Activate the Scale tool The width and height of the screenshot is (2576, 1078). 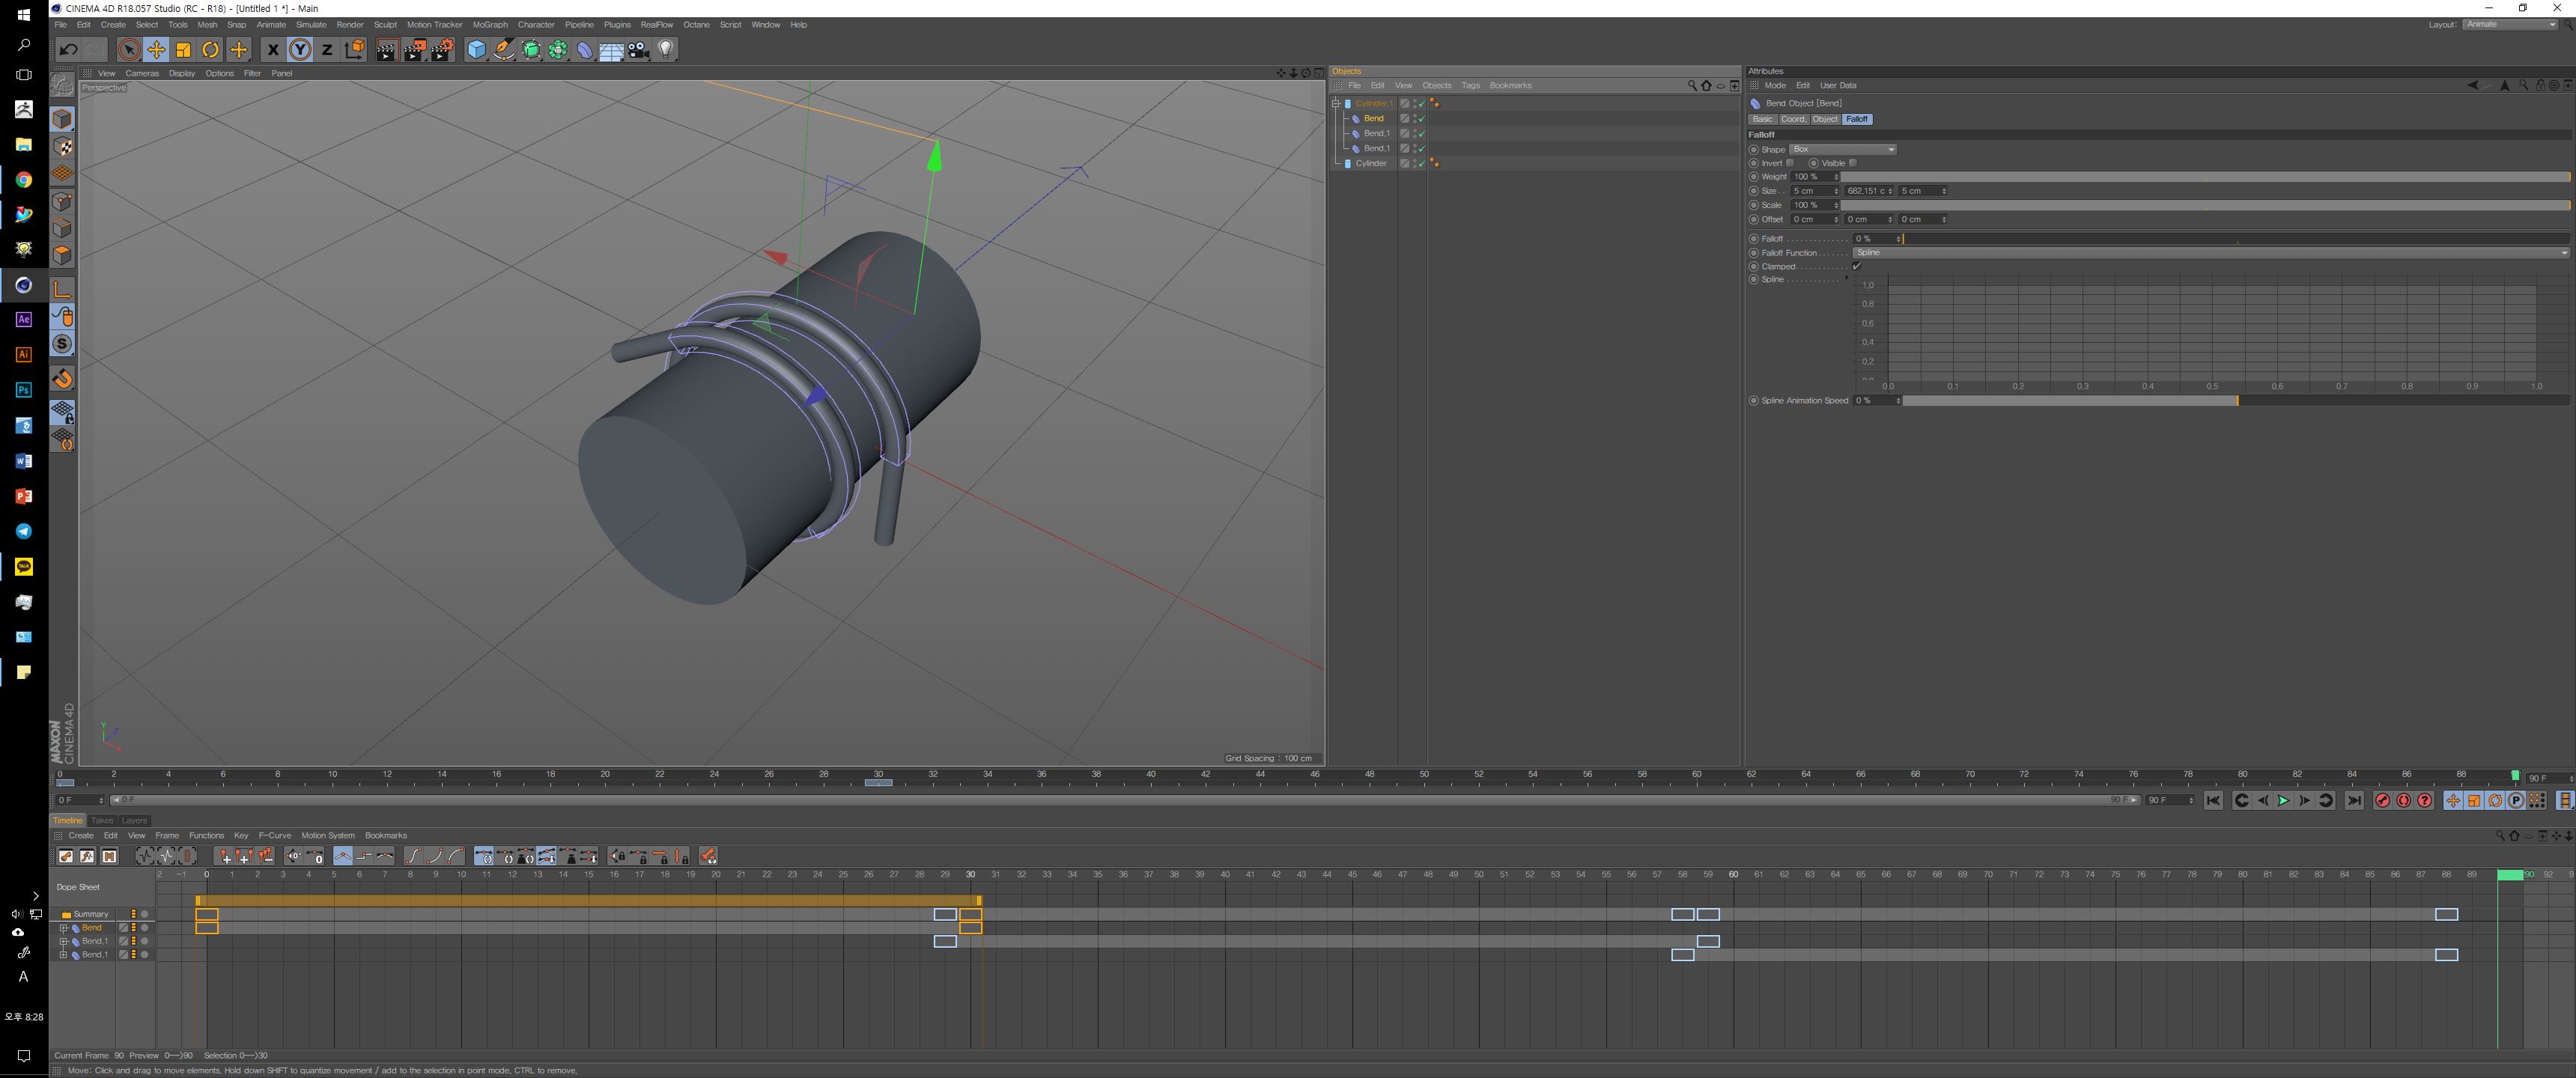click(183, 50)
